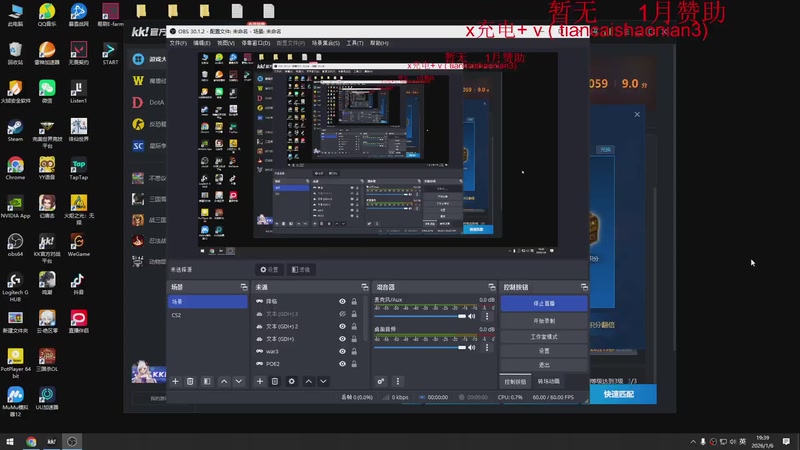The width and height of the screenshot is (800, 450).
Task: Toggle lock on 文本 (GDI+) 2 source
Action: click(354, 326)
